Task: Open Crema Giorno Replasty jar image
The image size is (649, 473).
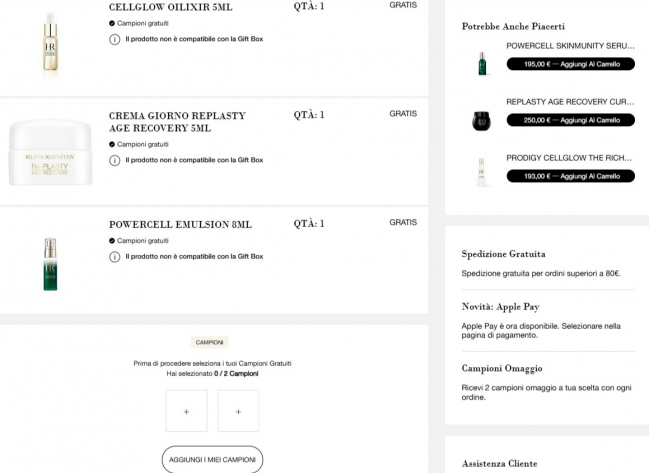Action: click(x=50, y=152)
